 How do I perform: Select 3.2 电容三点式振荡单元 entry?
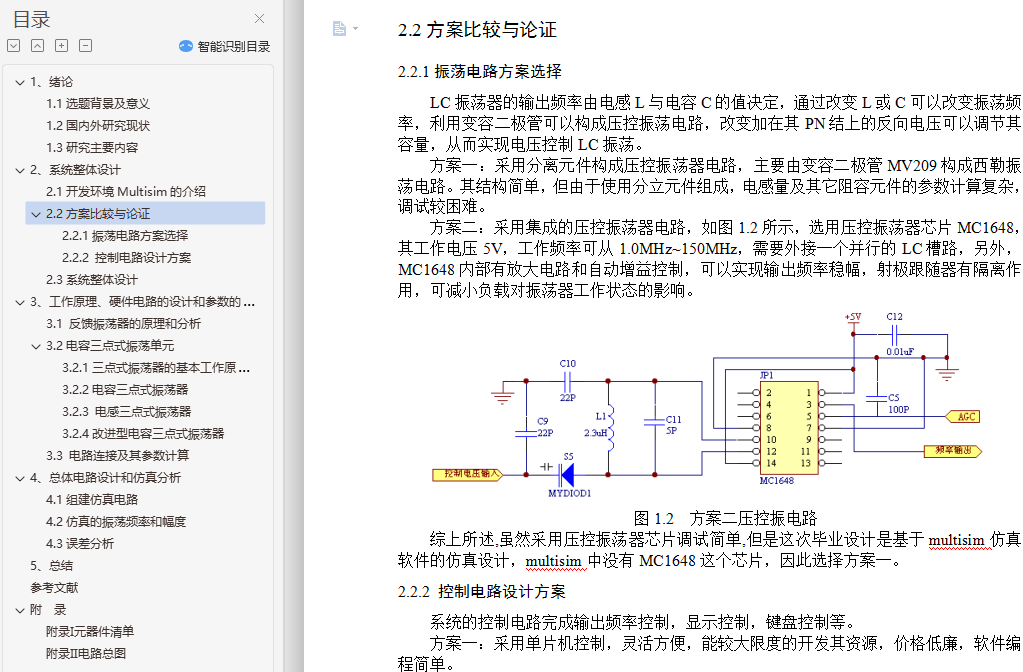[110, 346]
